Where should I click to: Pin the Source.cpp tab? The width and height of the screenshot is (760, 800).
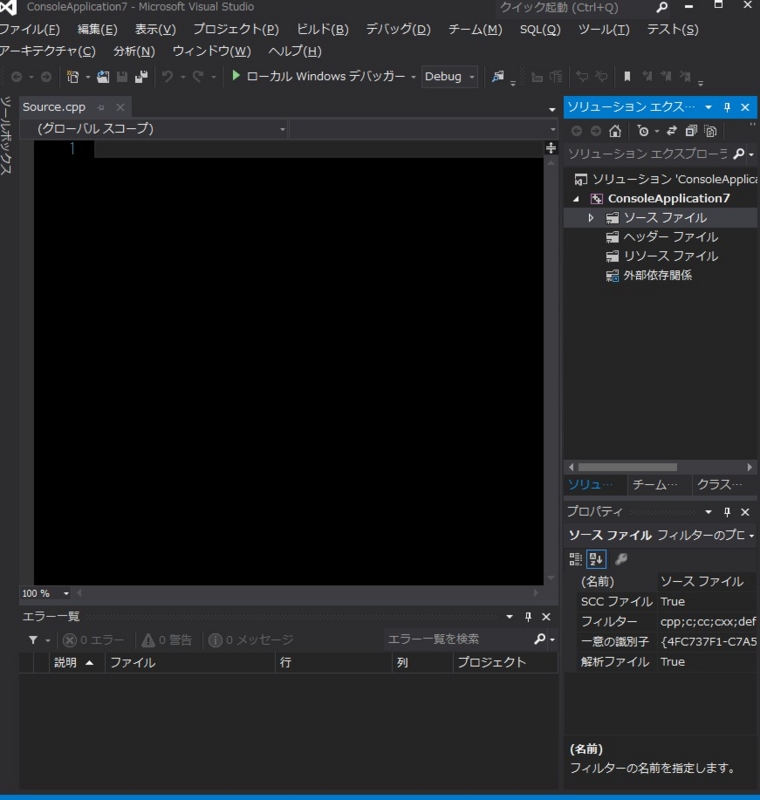pos(100,108)
